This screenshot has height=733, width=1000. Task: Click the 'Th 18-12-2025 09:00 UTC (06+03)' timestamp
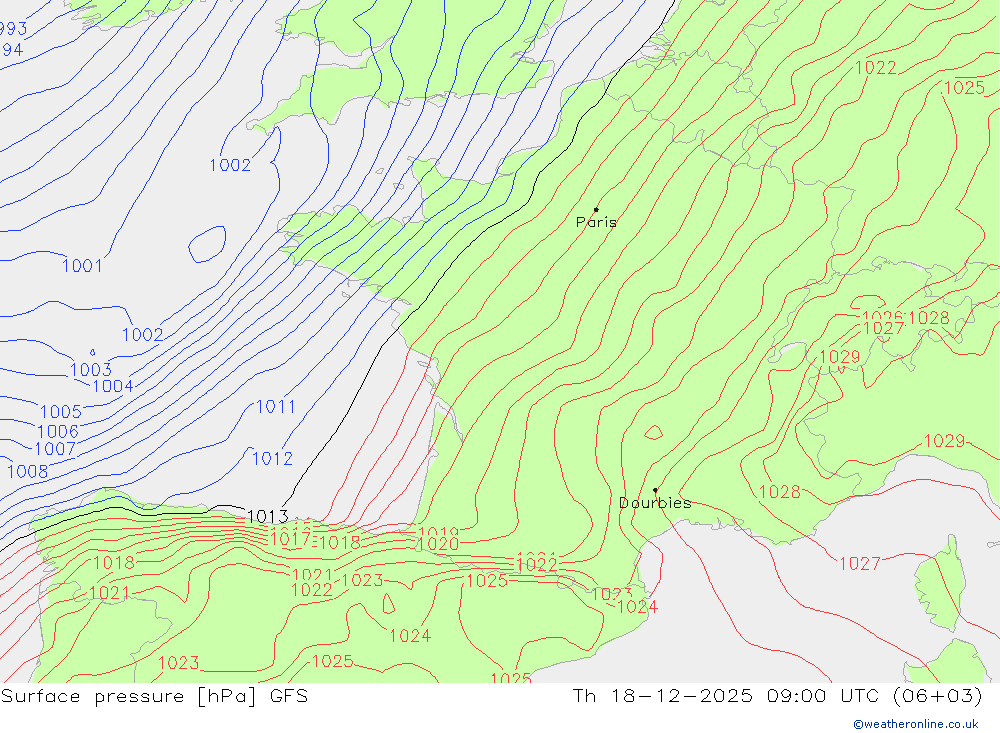(777, 696)
